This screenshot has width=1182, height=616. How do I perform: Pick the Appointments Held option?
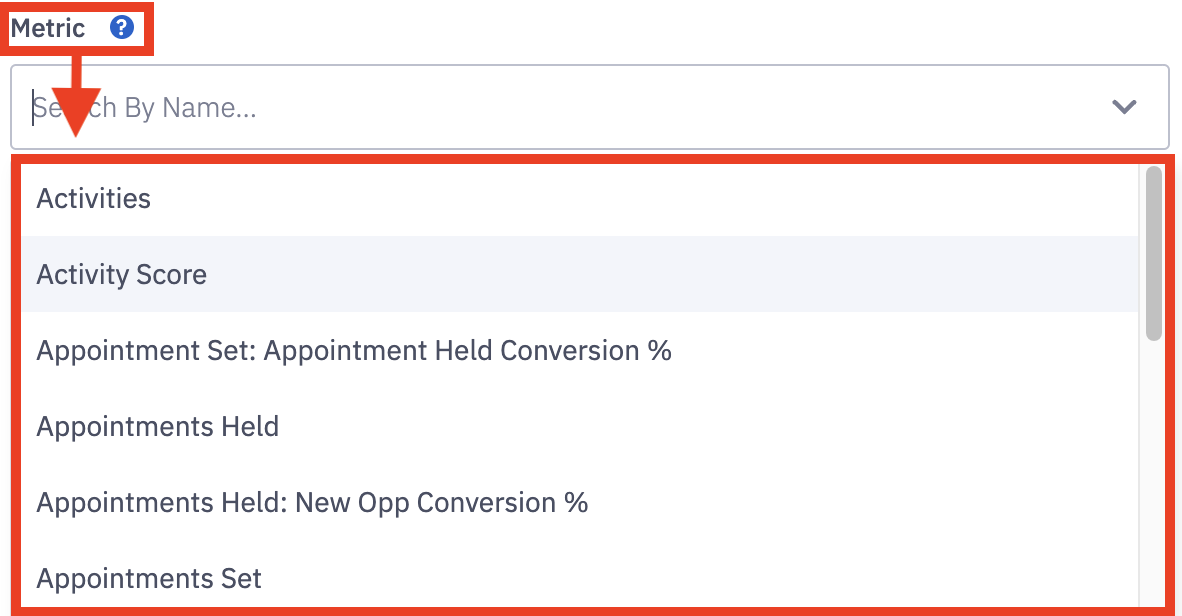[158, 427]
